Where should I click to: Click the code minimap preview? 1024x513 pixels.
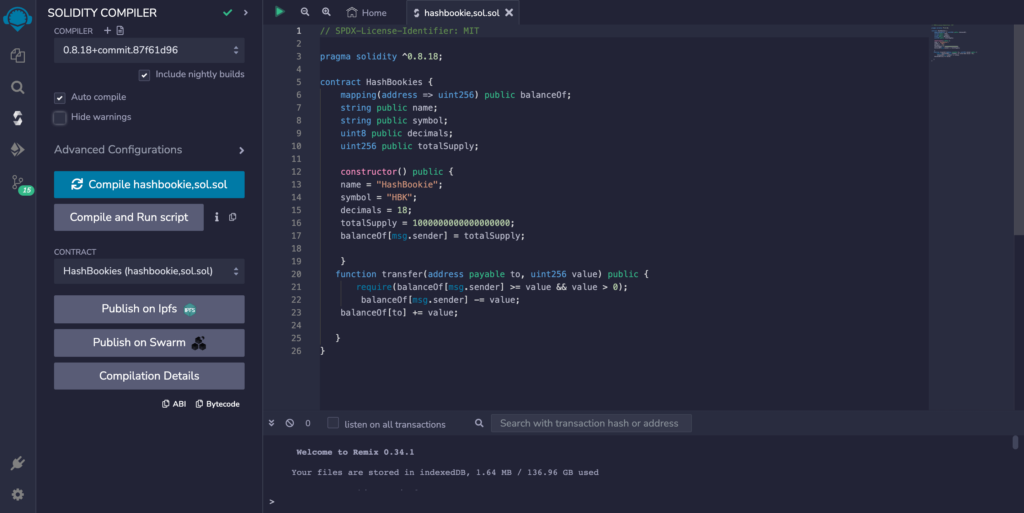(x=953, y=43)
